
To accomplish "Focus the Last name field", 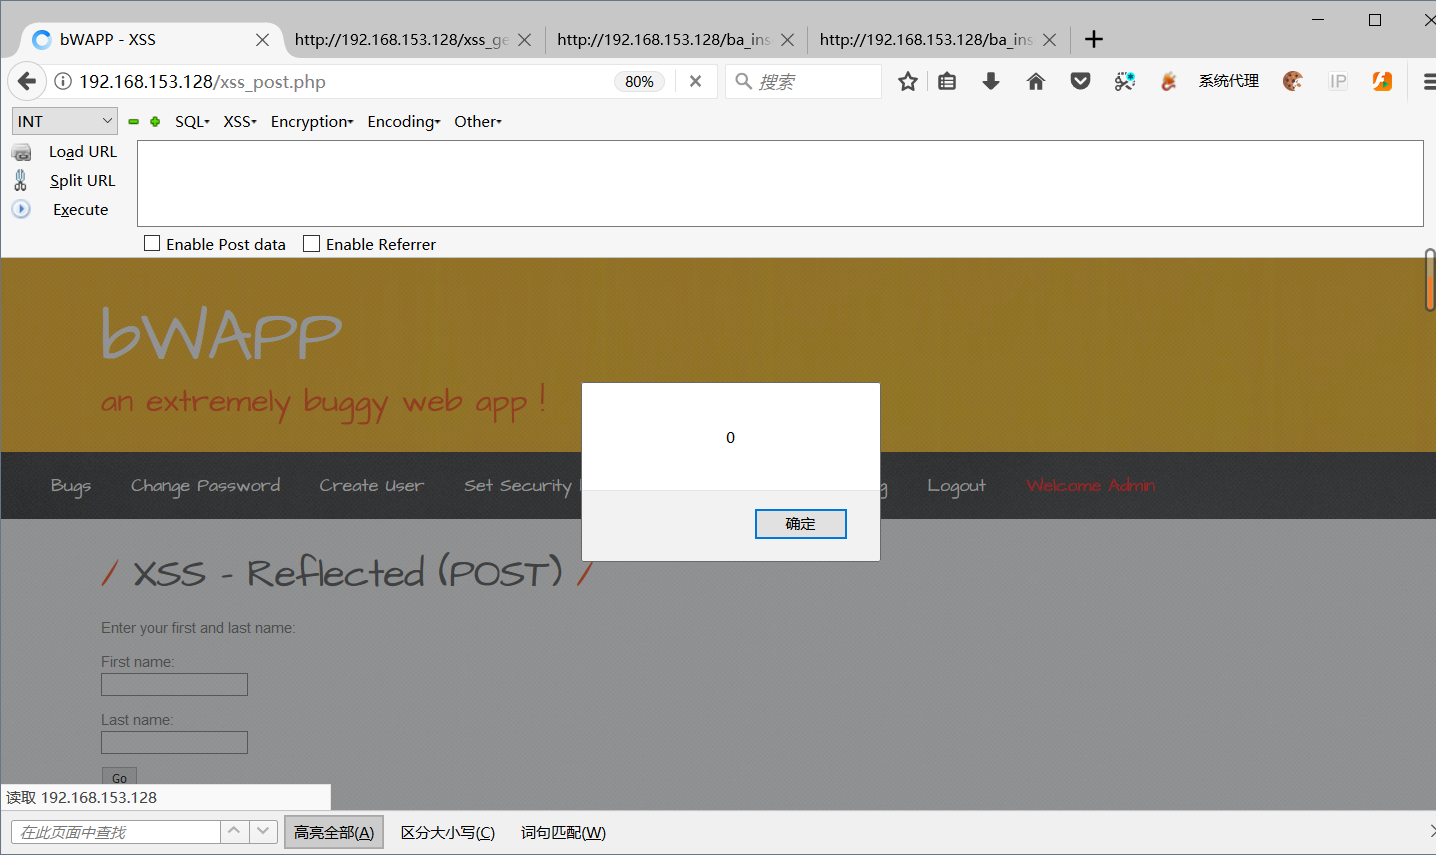I will [x=174, y=743].
